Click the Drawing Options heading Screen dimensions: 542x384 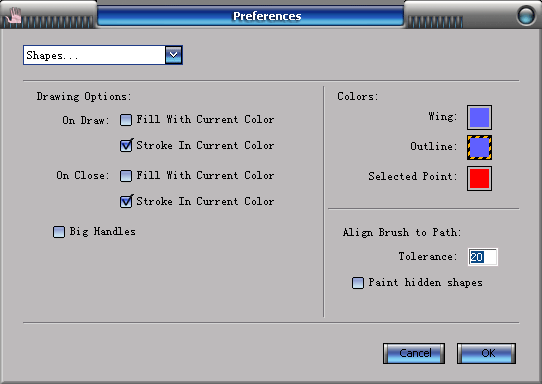tap(84, 96)
